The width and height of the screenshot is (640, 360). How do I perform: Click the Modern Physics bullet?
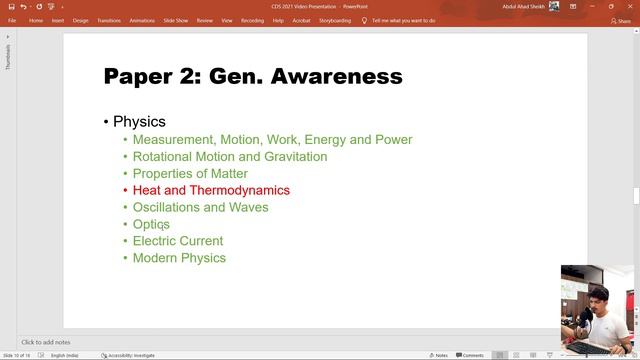point(179,258)
